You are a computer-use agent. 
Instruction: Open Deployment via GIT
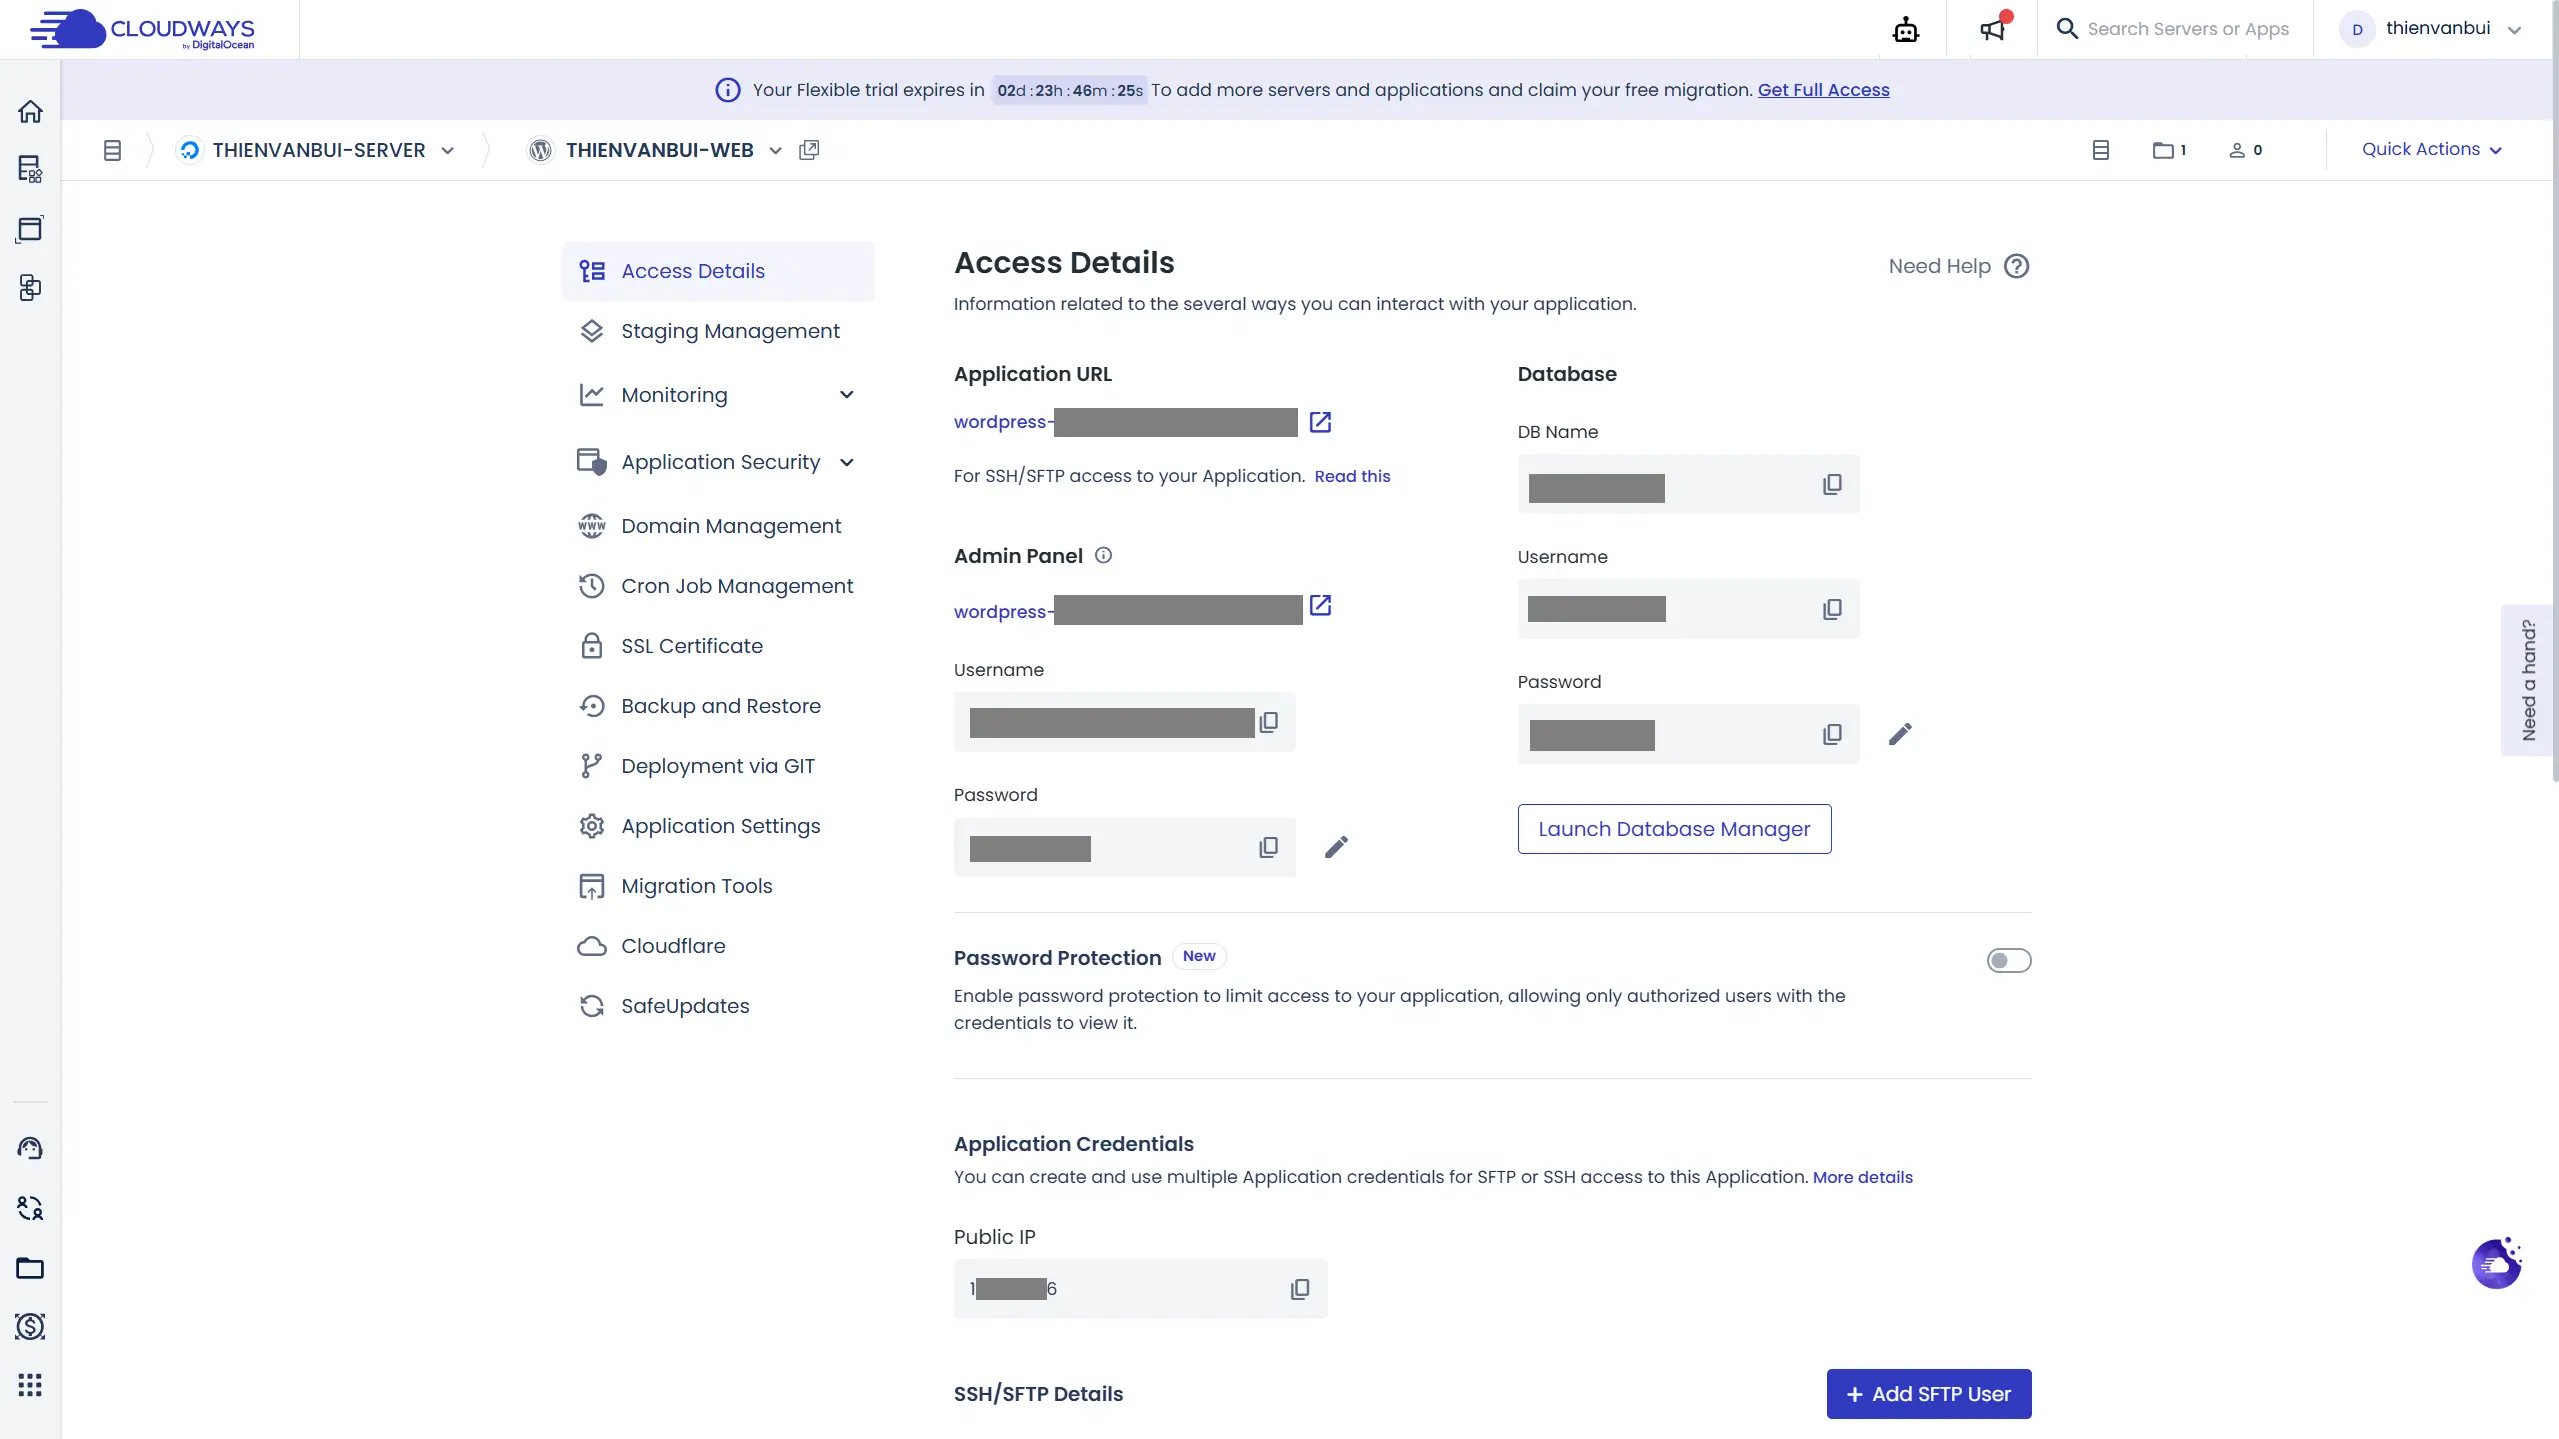click(717, 766)
